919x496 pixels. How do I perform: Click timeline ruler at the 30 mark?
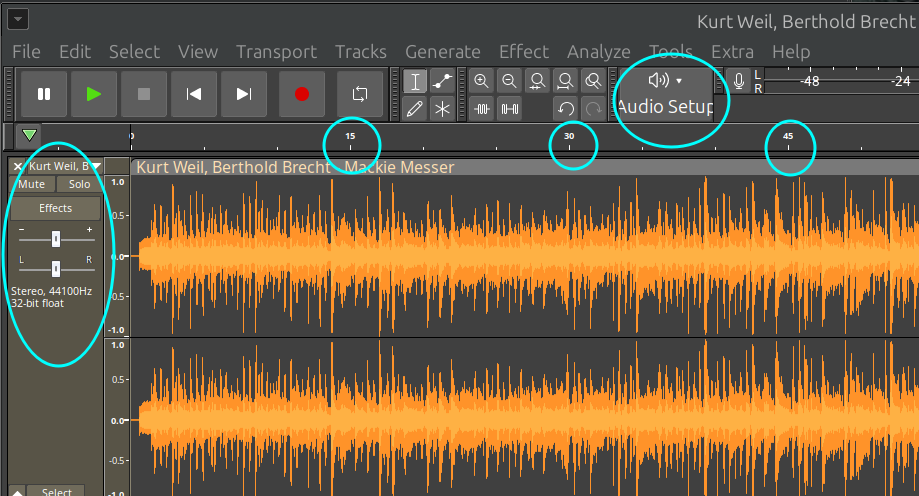[569, 136]
